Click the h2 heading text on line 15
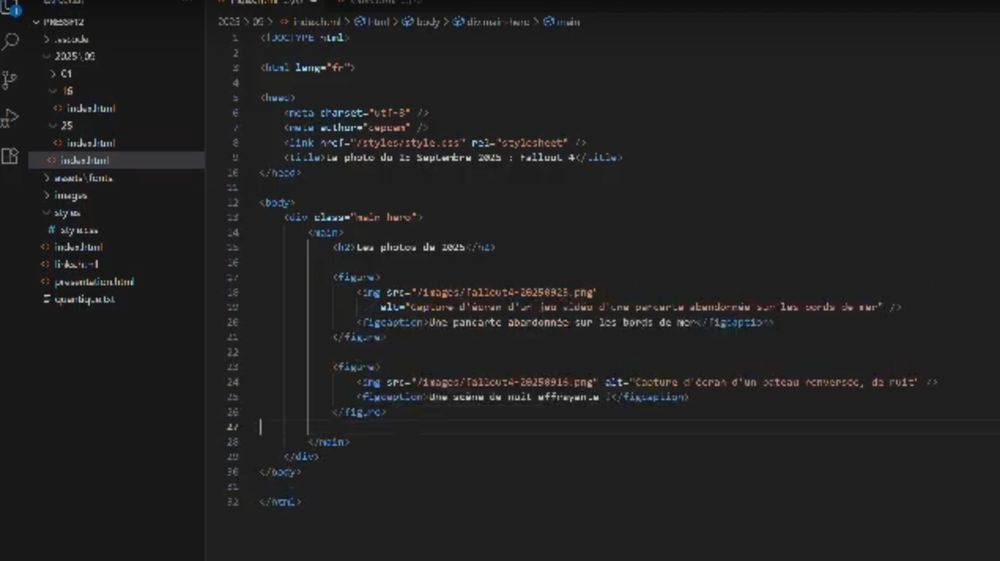The image size is (1000, 561). click(411, 247)
